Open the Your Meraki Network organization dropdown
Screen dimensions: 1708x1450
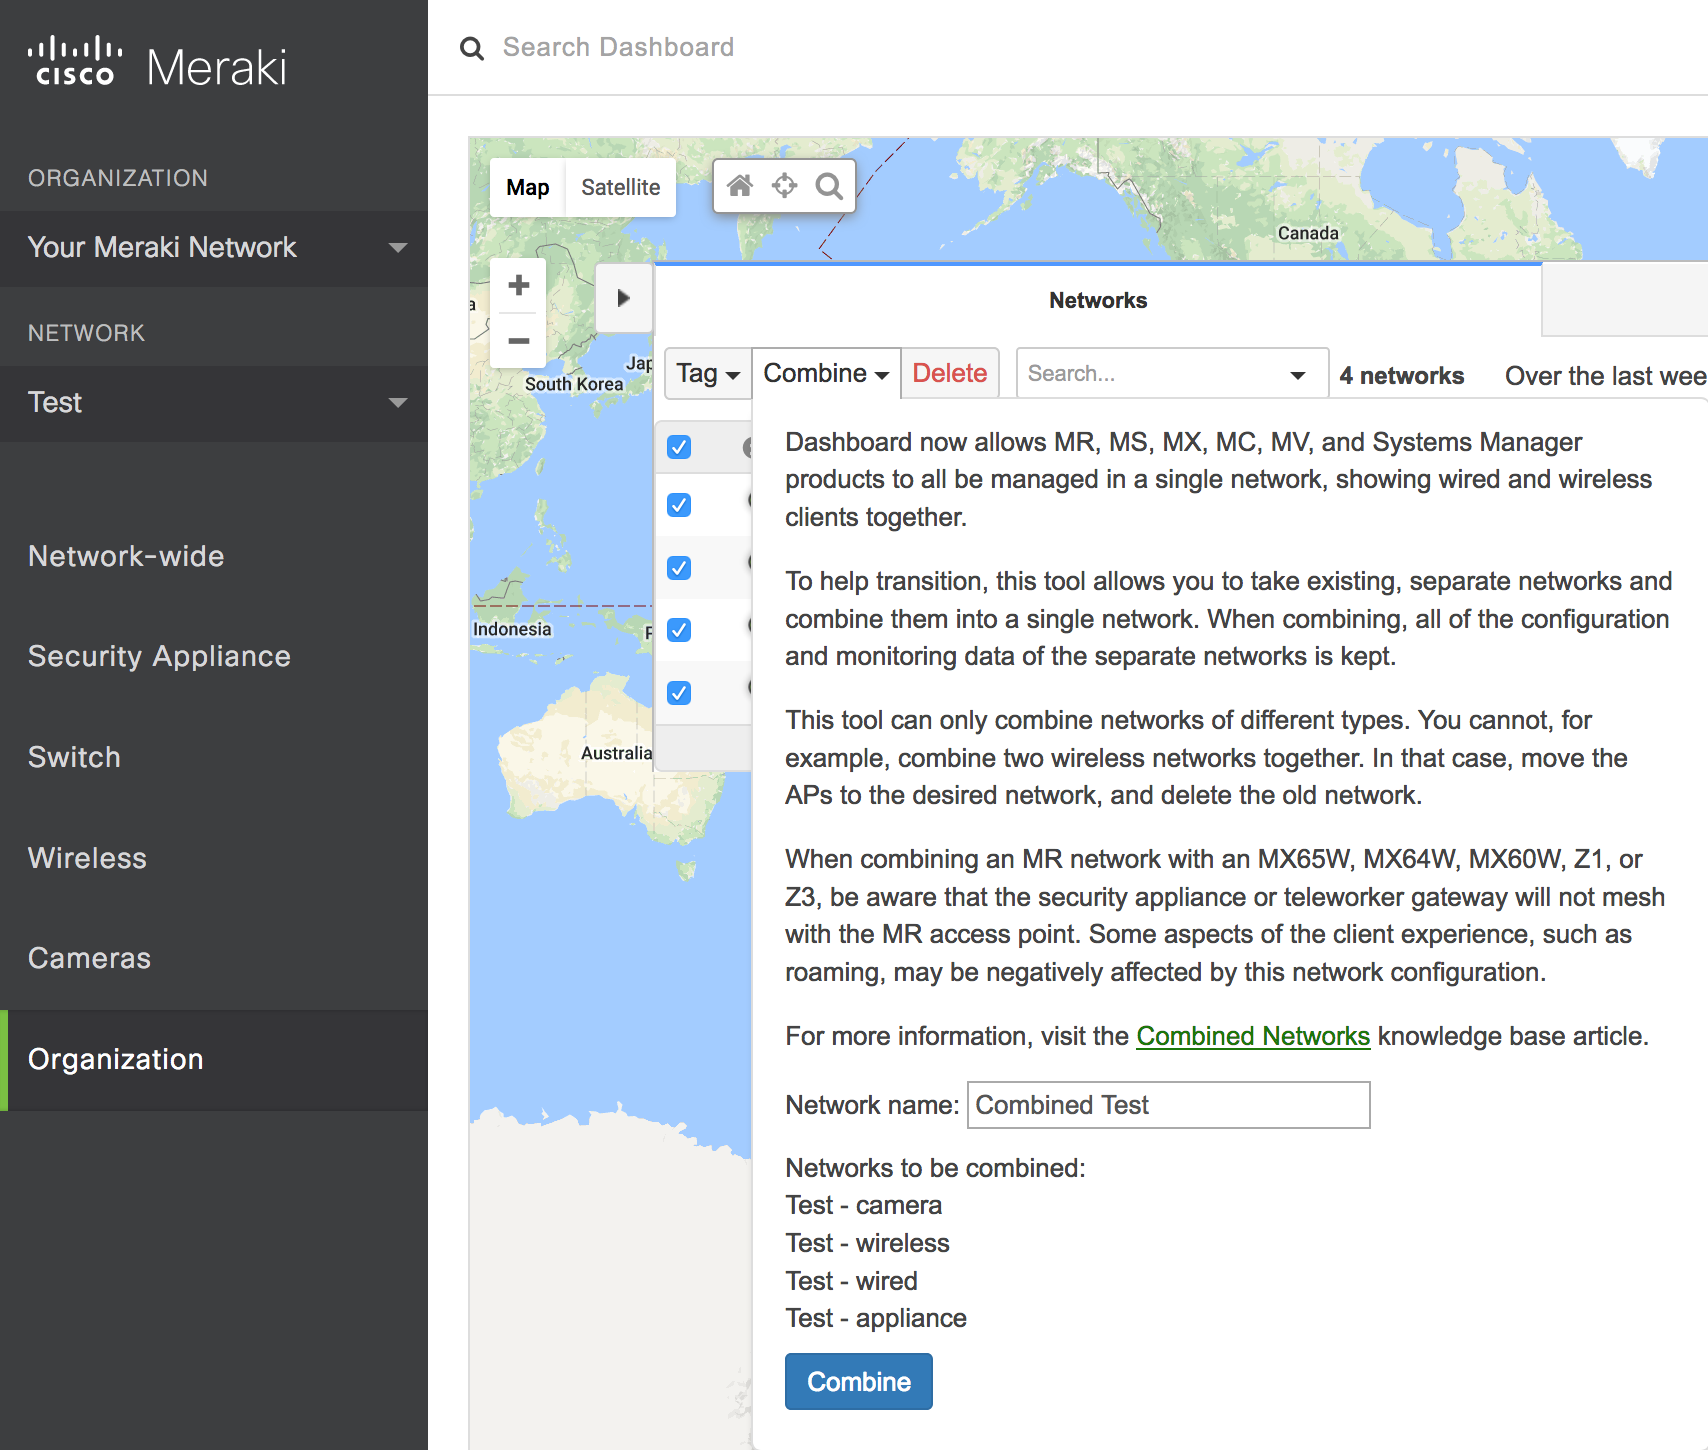point(214,248)
